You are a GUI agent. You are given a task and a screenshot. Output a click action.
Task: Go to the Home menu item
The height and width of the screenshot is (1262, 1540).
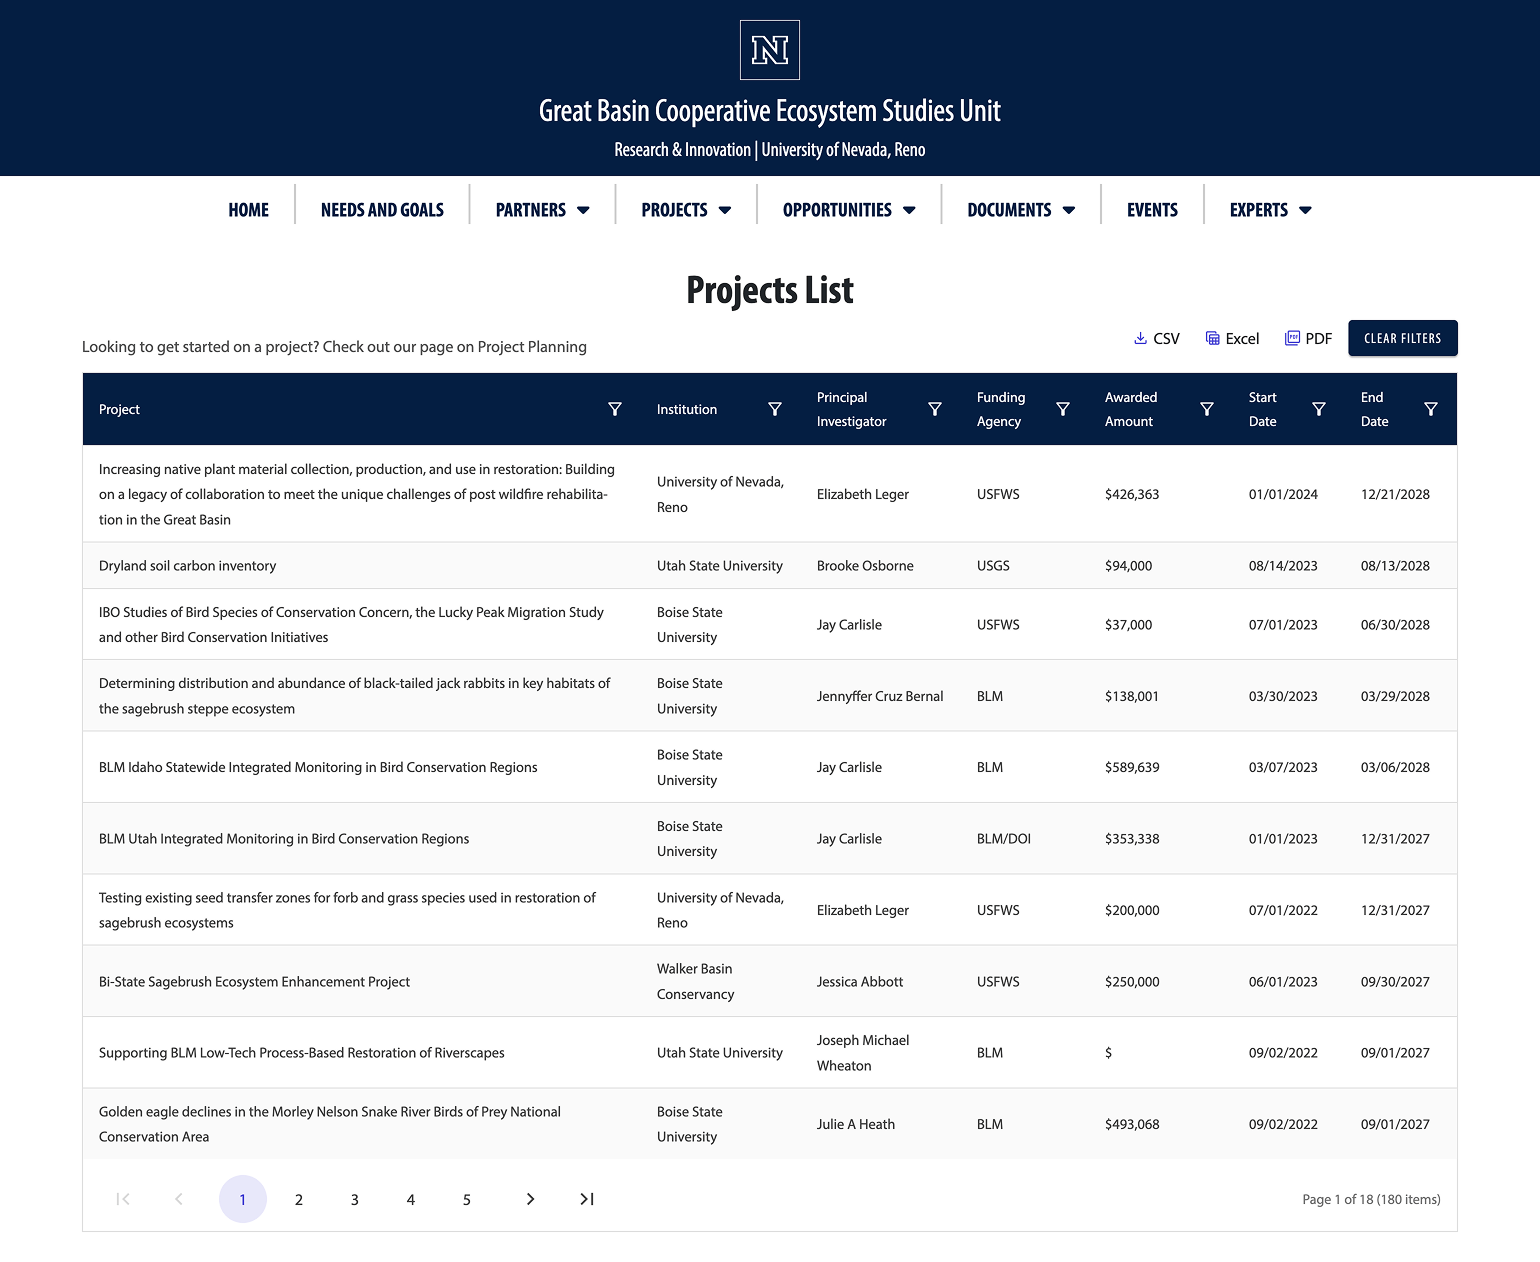click(248, 210)
